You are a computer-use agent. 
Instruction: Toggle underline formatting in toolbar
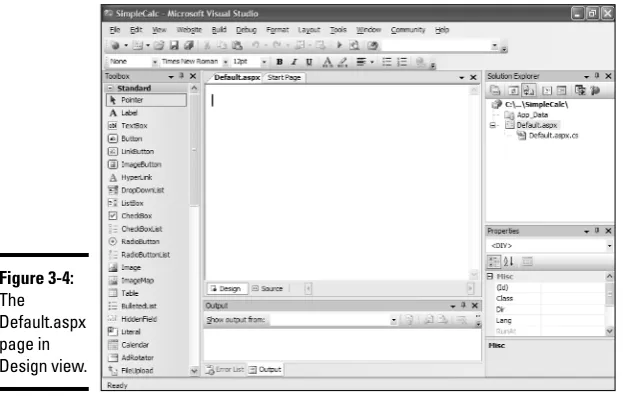click(309, 62)
